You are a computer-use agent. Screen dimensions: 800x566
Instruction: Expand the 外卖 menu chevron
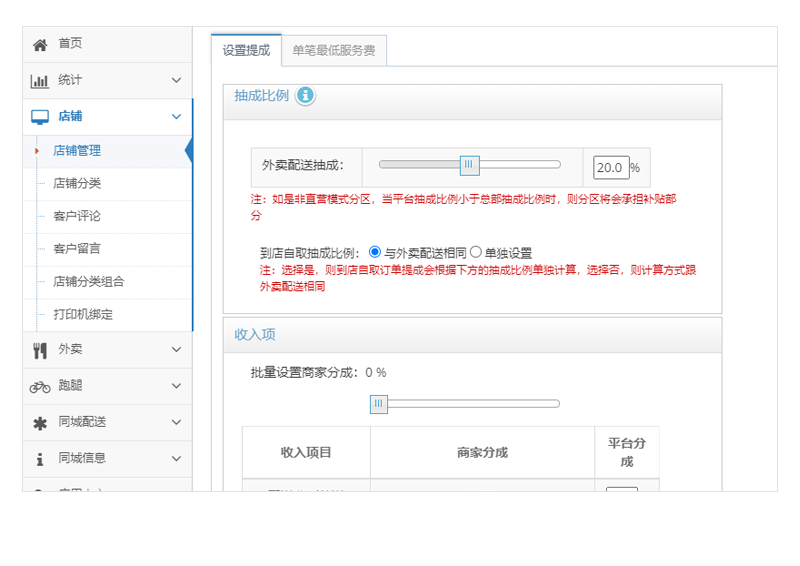pyautogui.click(x=176, y=350)
